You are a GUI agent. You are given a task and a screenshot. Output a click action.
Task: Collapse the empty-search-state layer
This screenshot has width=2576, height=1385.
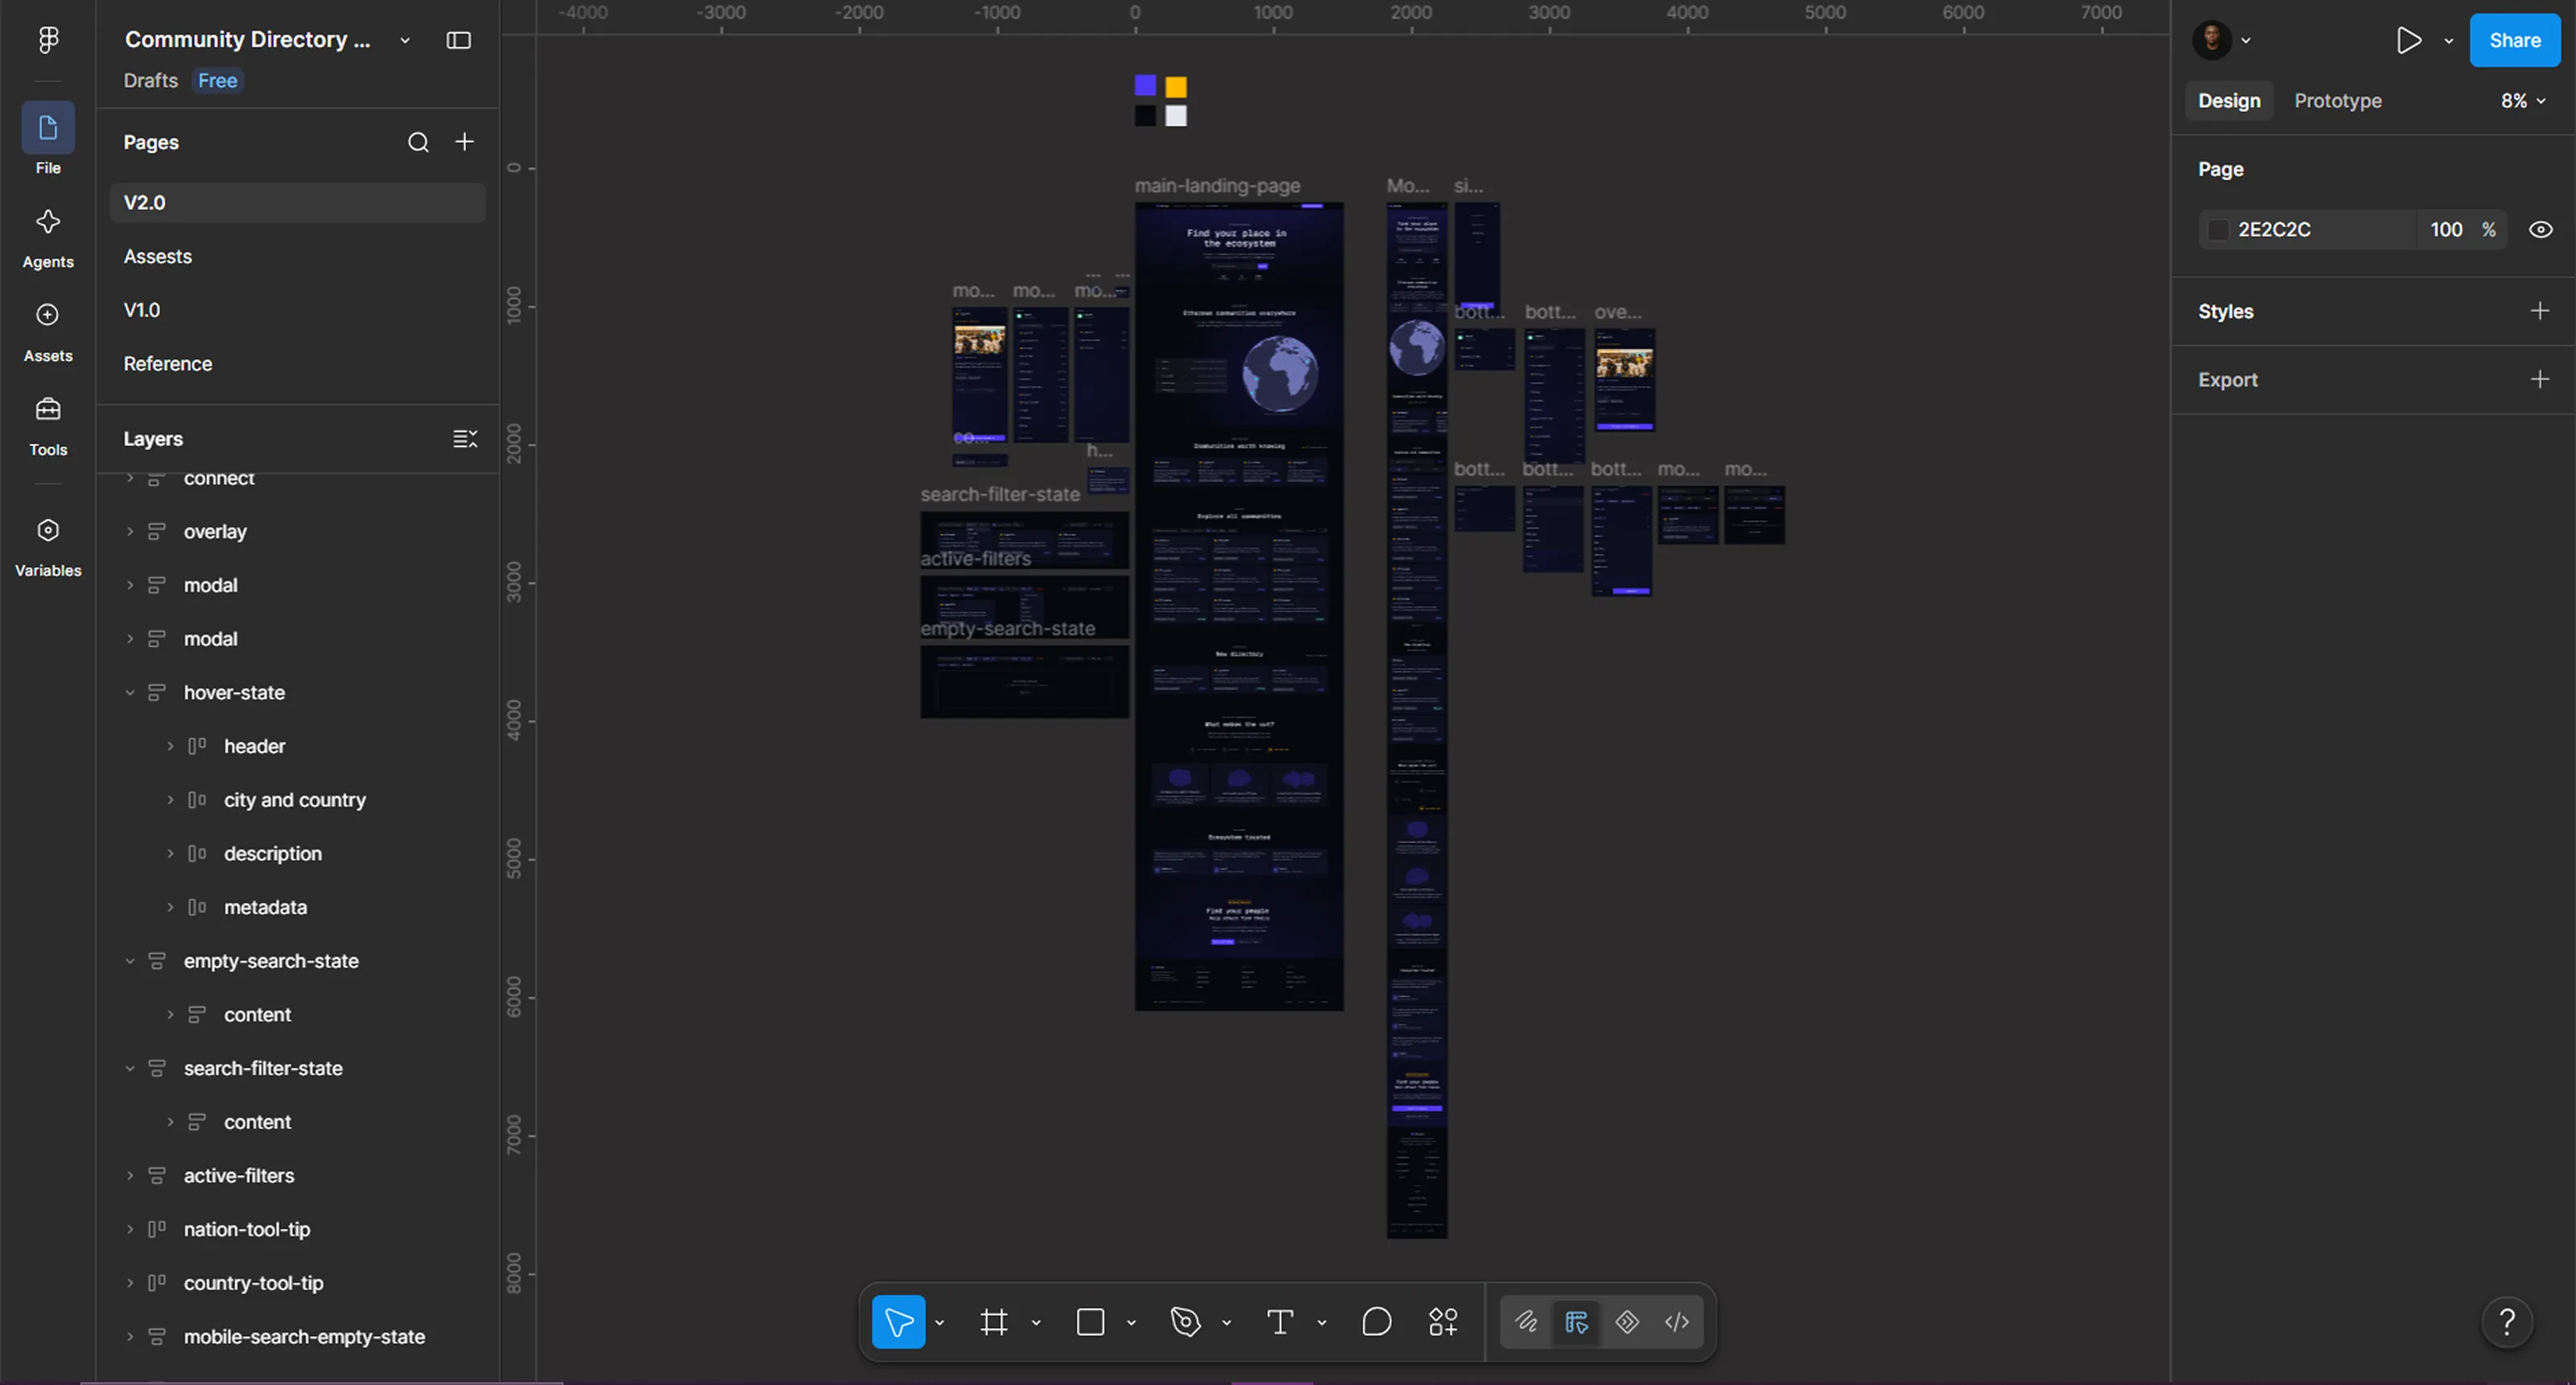pyautogui.click(x=130, y=961)
